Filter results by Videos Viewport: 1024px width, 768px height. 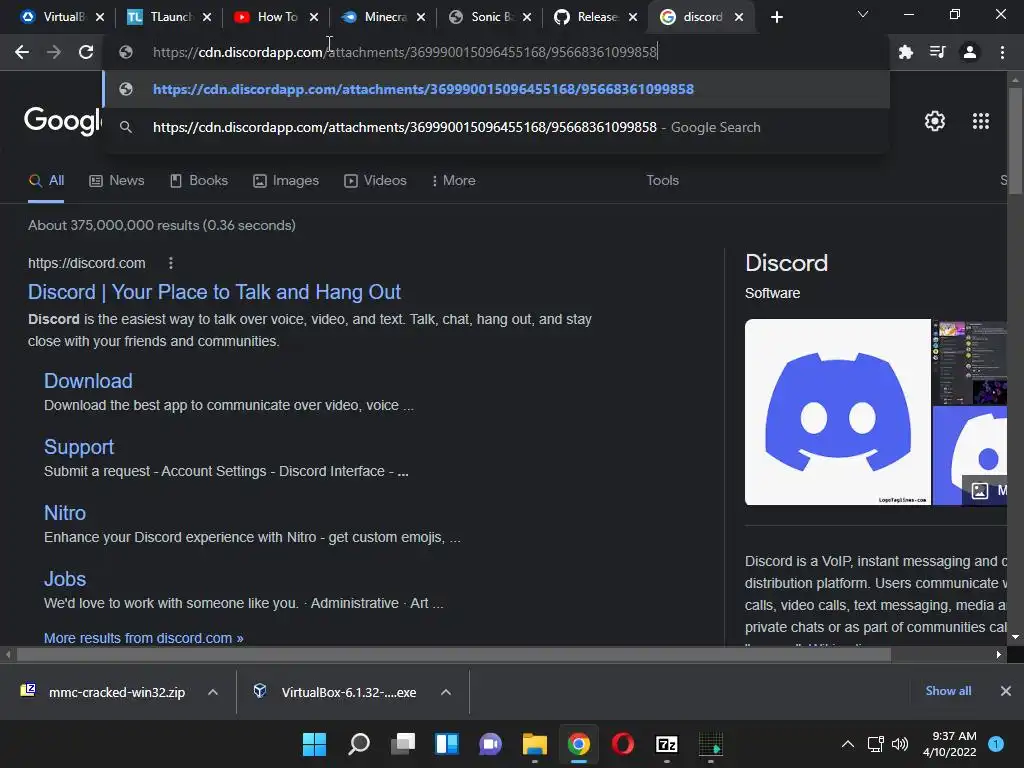(376, 181)
